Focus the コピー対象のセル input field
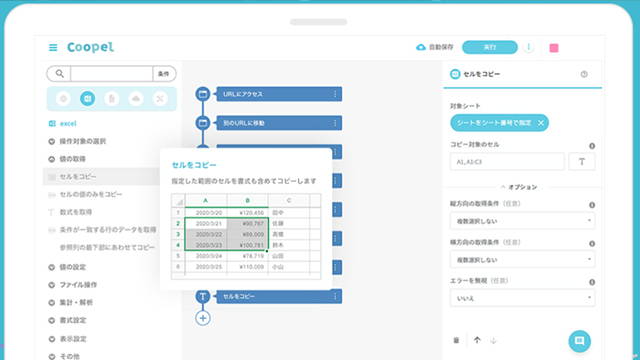This screenshot has width=640, height=360. click(507, 162)
